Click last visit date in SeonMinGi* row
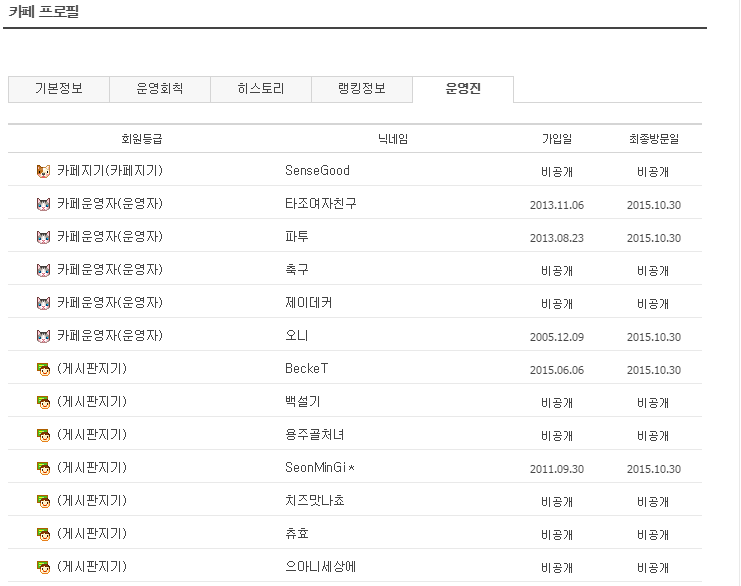Image resolution: width=741 pixels, height=586 pixels. click(x=654, y=469)
